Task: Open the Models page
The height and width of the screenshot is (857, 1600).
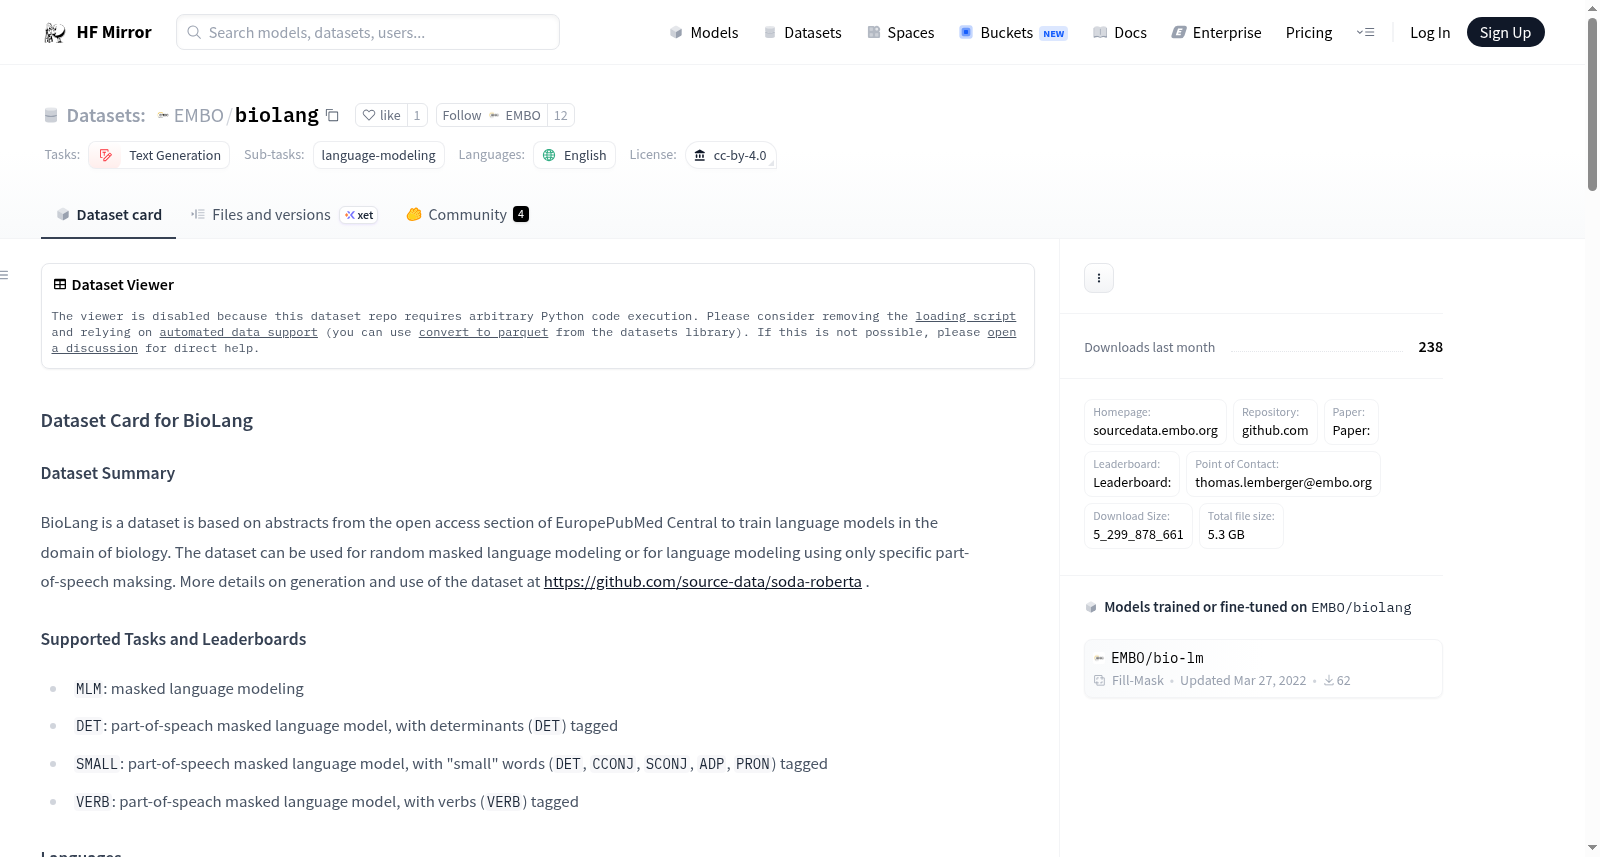Action: (704, 33)
